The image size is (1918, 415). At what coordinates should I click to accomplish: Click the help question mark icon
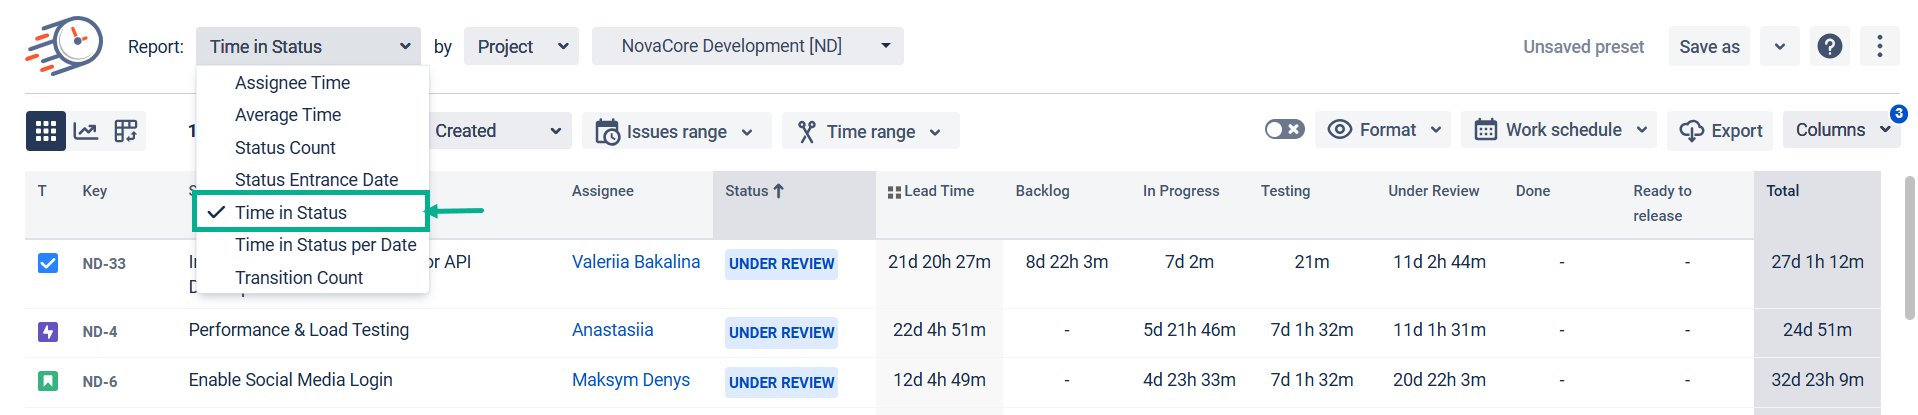1829,46
